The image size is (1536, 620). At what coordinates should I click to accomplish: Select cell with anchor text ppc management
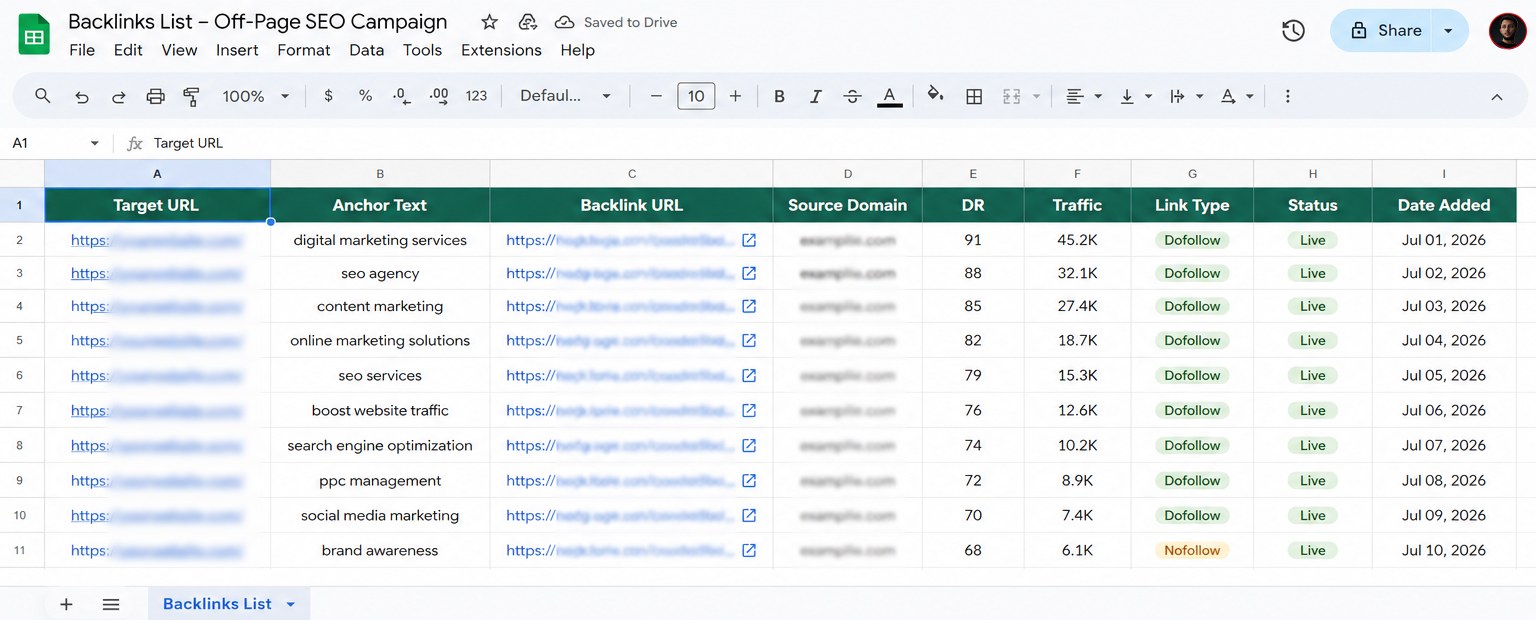point(380,481)
